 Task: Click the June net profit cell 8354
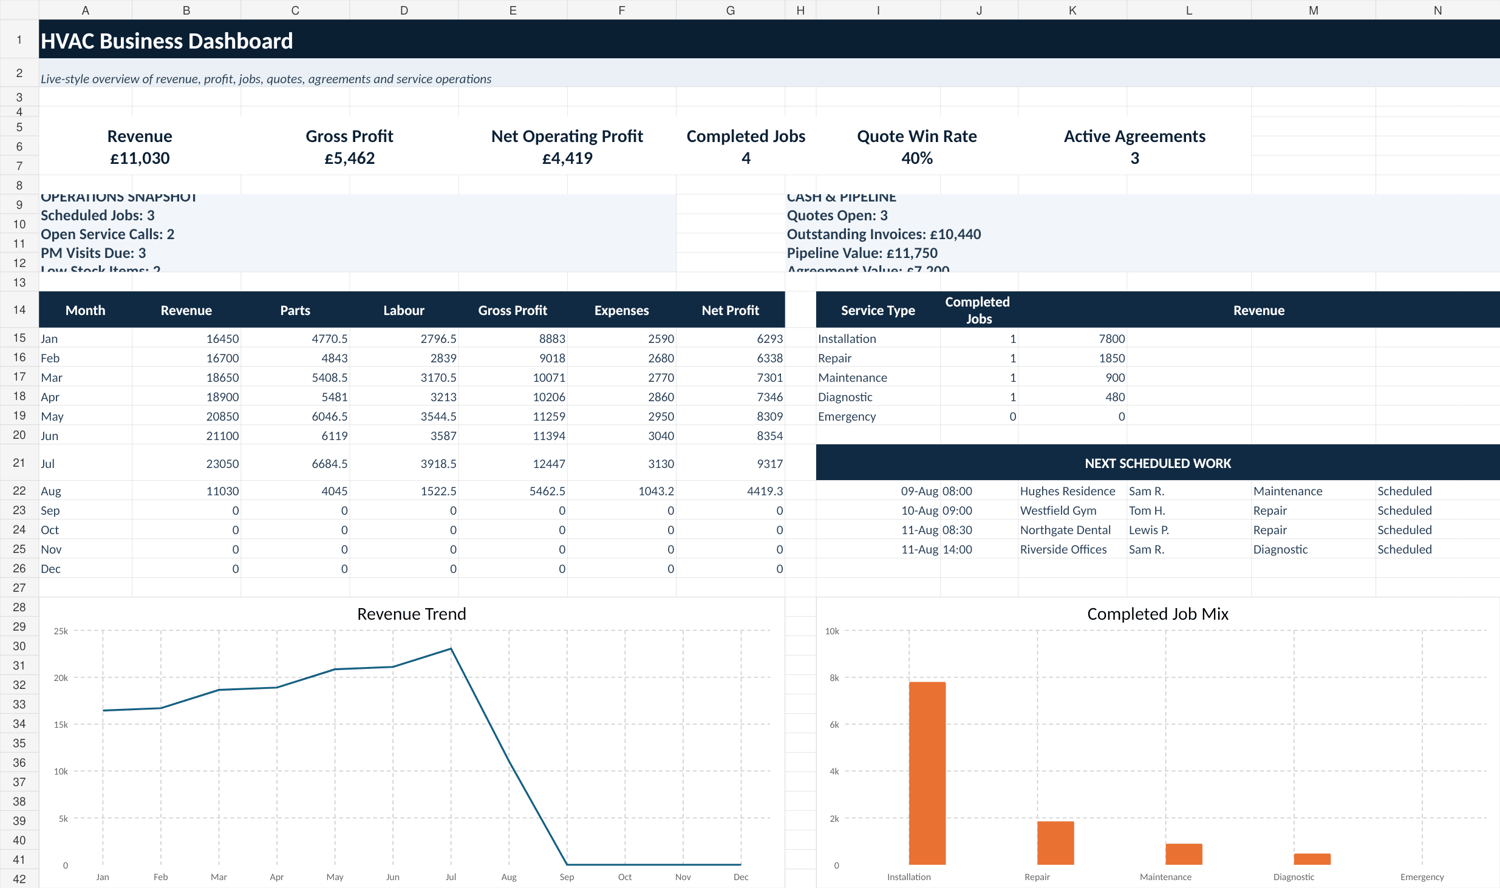pyautogui.click(x=730, y=436)
